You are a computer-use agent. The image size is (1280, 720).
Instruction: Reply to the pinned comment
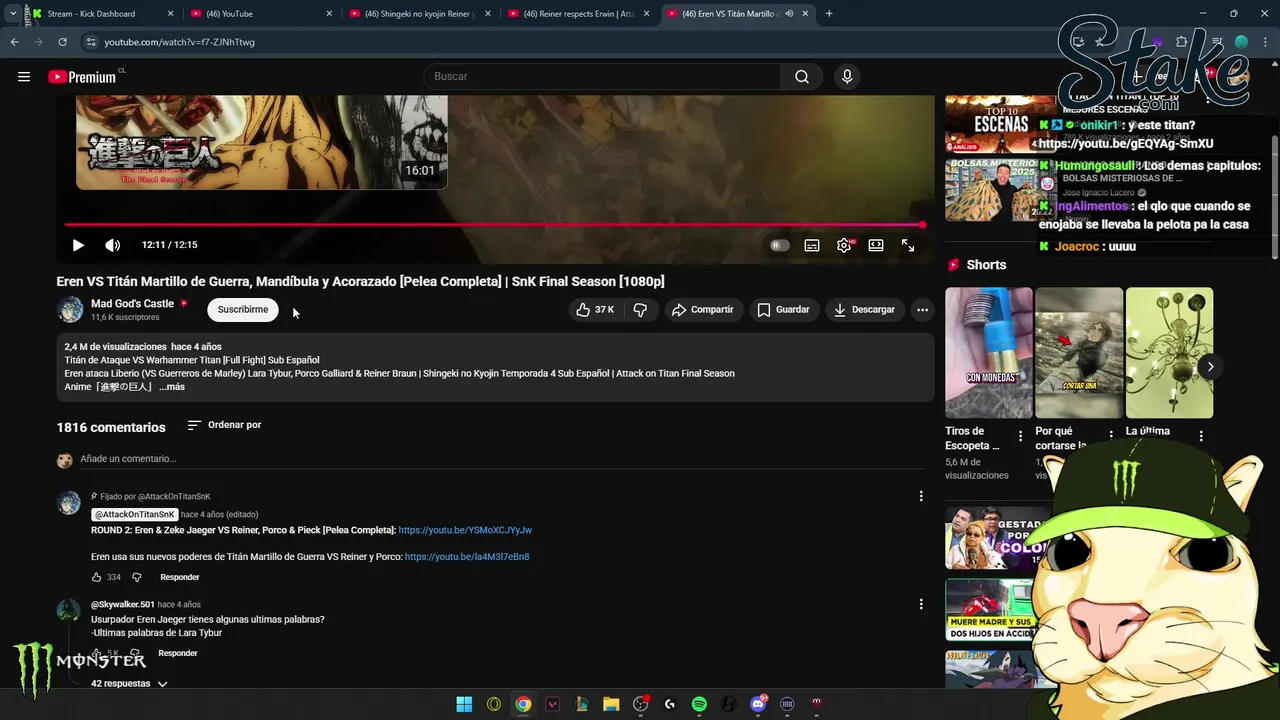coord(180,577)
